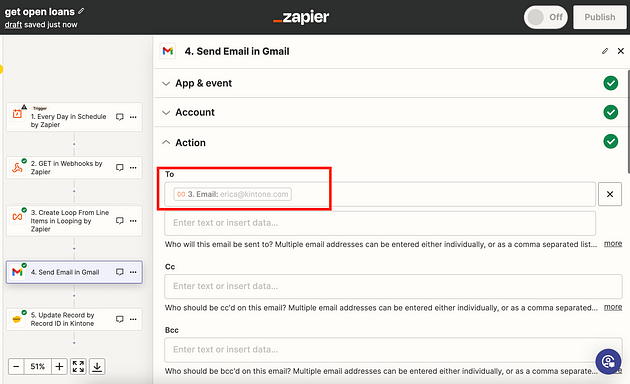Open more options for step 5 Kintone
Screen dimensions: 630x384
tap(133, 319)
